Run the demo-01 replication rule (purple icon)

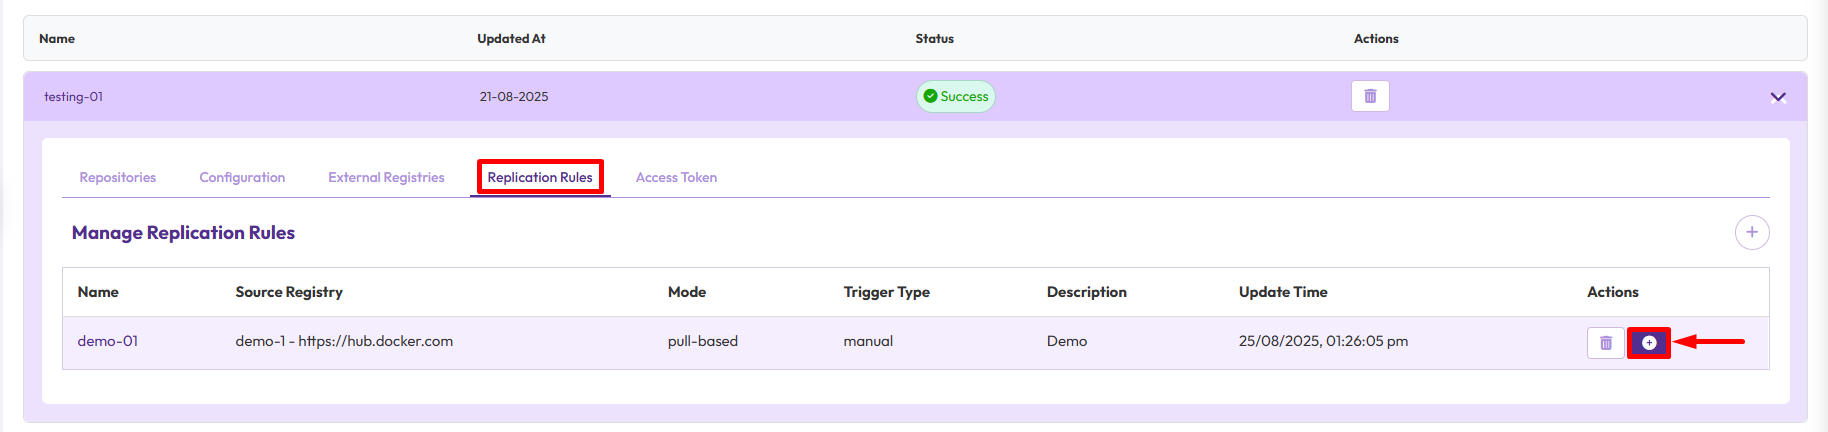coord(1649,343)
